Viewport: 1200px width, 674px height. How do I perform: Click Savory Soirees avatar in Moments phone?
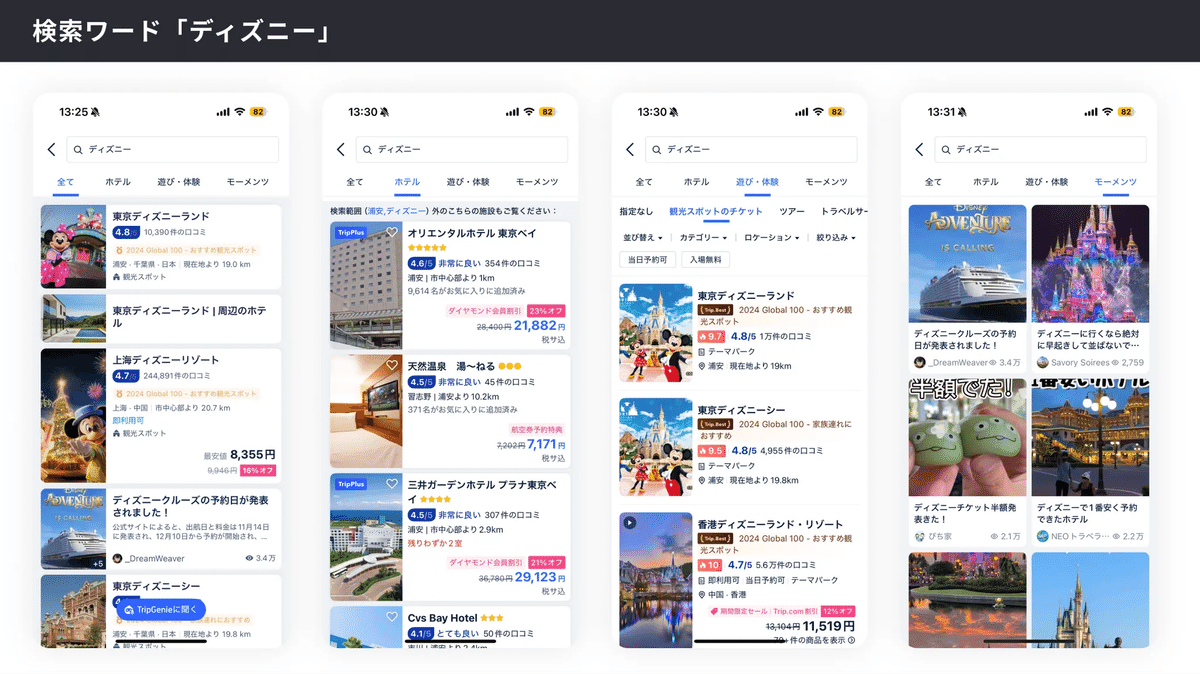[1043, 362]
